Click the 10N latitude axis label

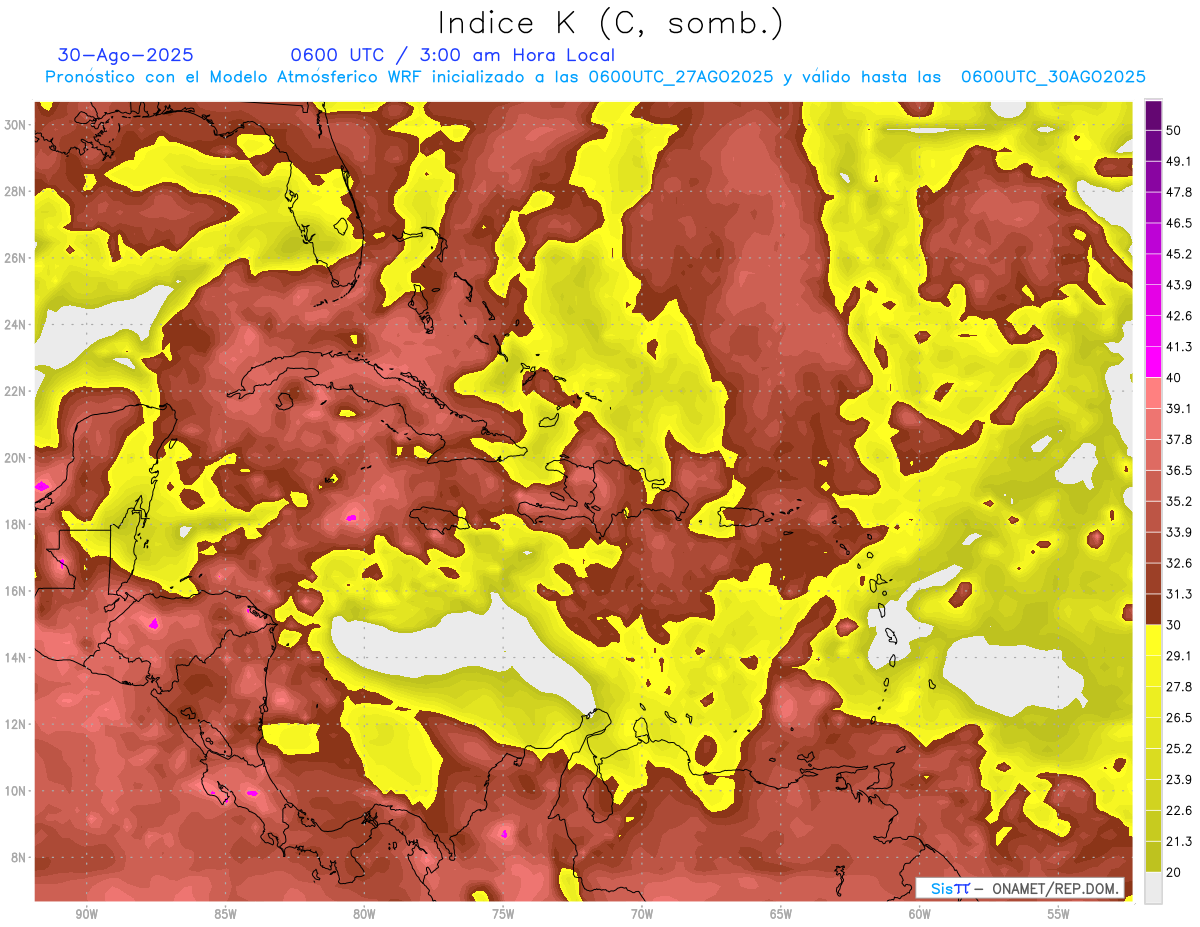point(15,790)
